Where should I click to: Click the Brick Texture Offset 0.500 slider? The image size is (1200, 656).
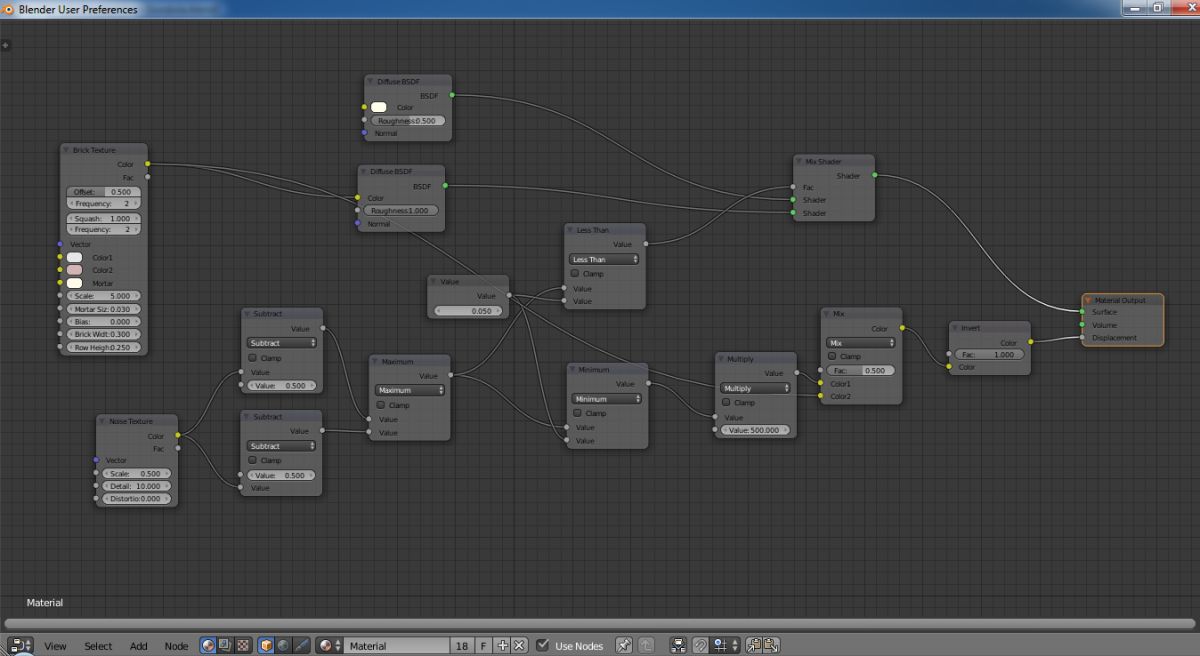[x=104, y=192]
